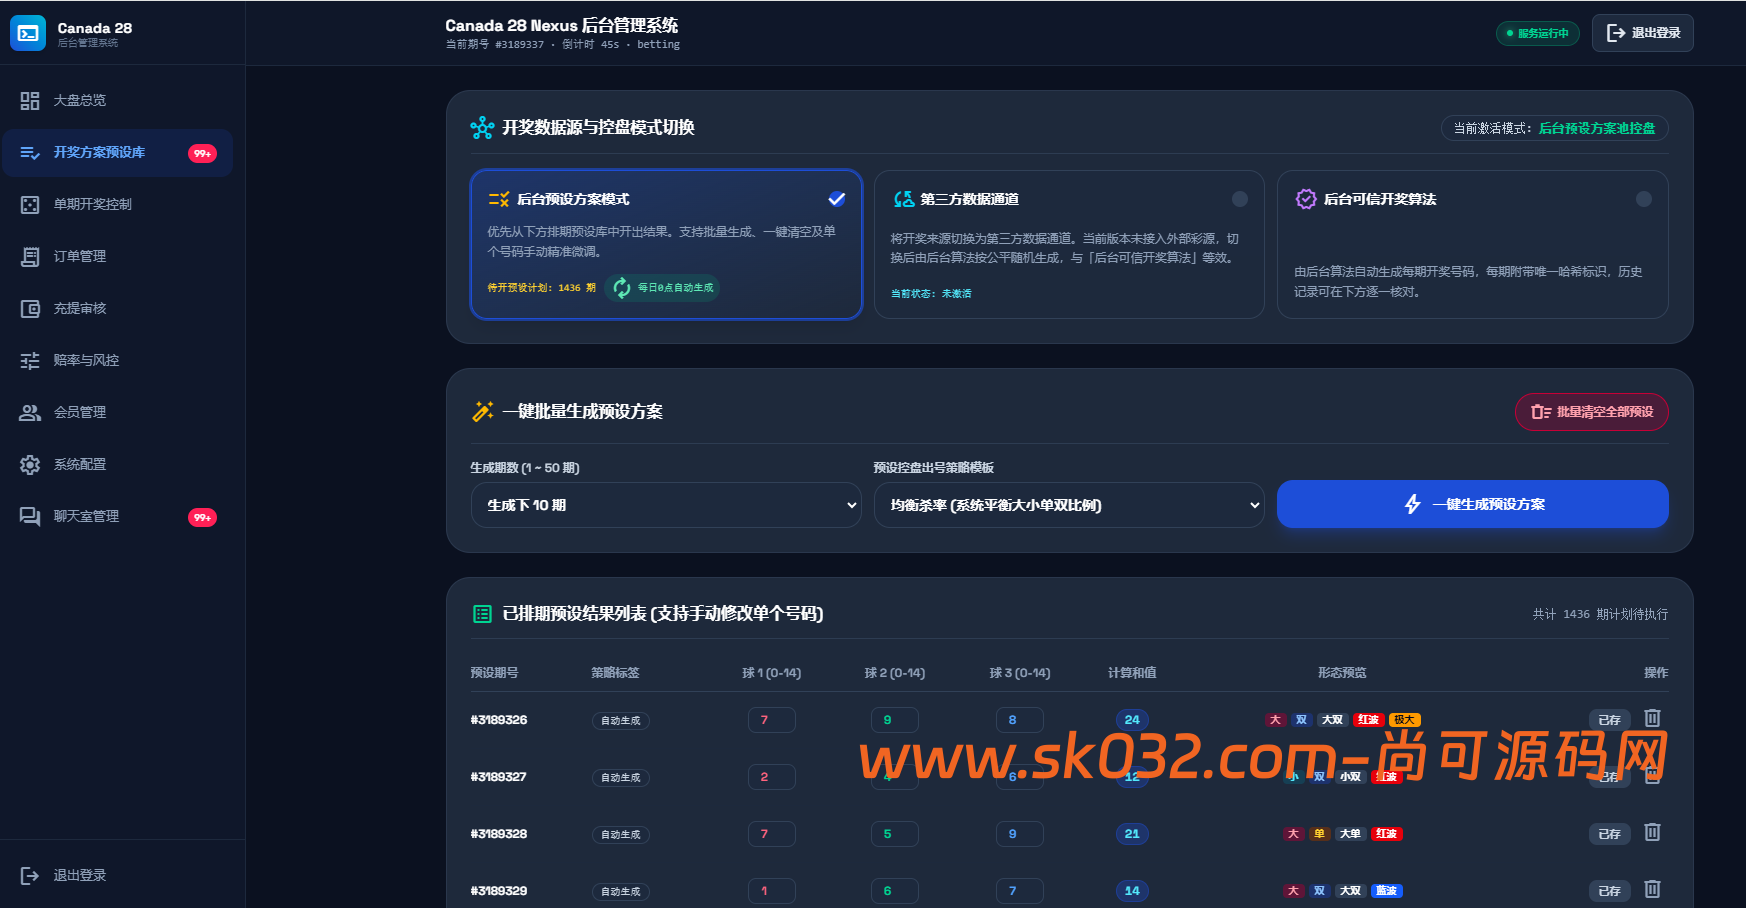Open 订单管理 in sidebar
This screenshot has height=908, width=1746.
pos(117,257)
